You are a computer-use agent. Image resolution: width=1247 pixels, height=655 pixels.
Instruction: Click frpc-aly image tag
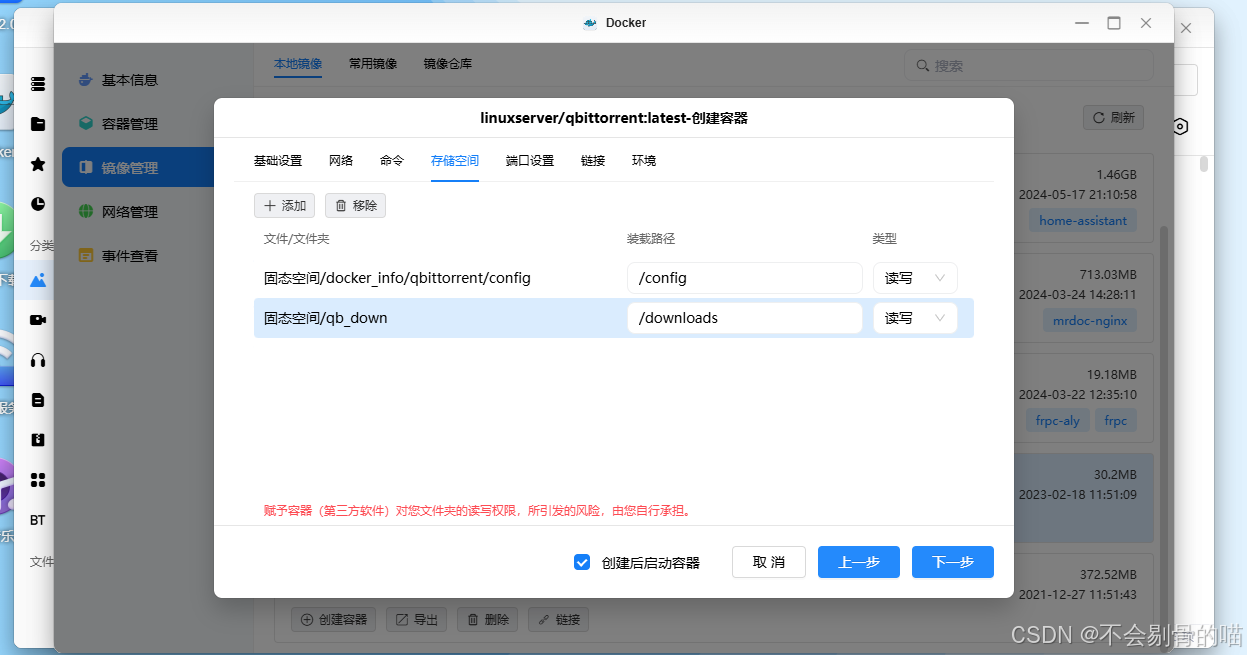tap(1058, 421)
